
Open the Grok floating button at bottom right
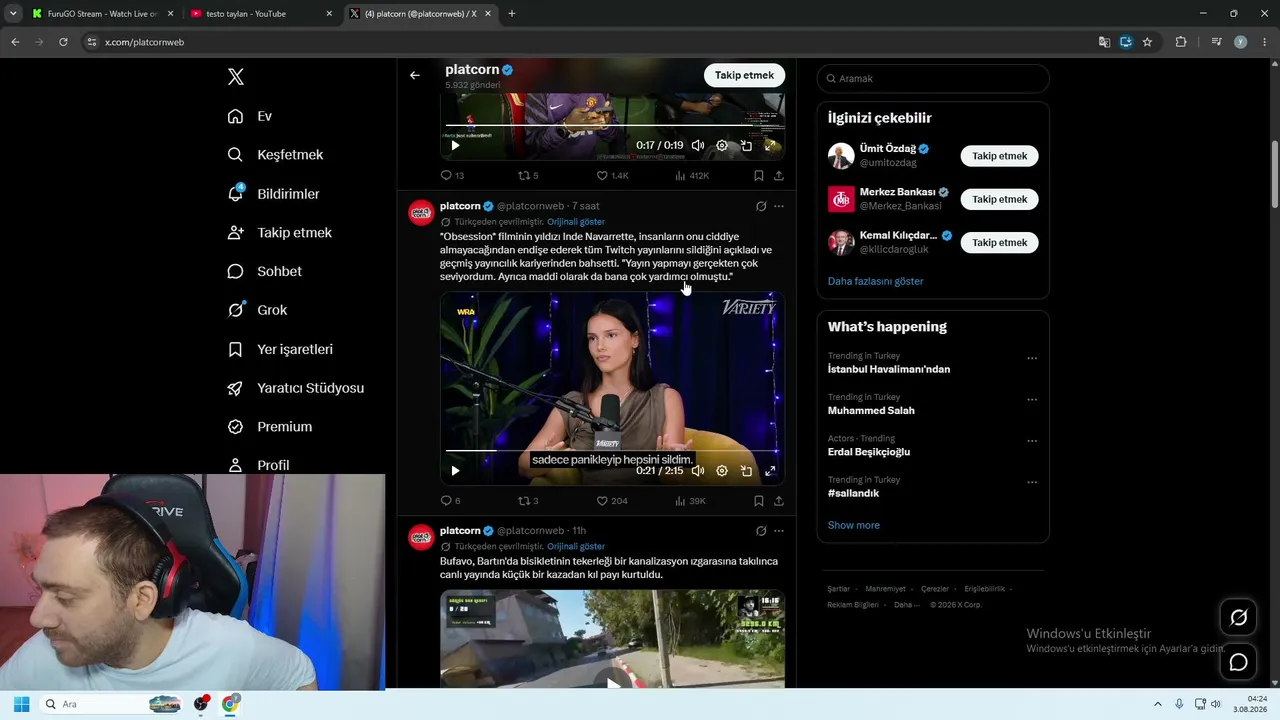[x=1238, y=618]
